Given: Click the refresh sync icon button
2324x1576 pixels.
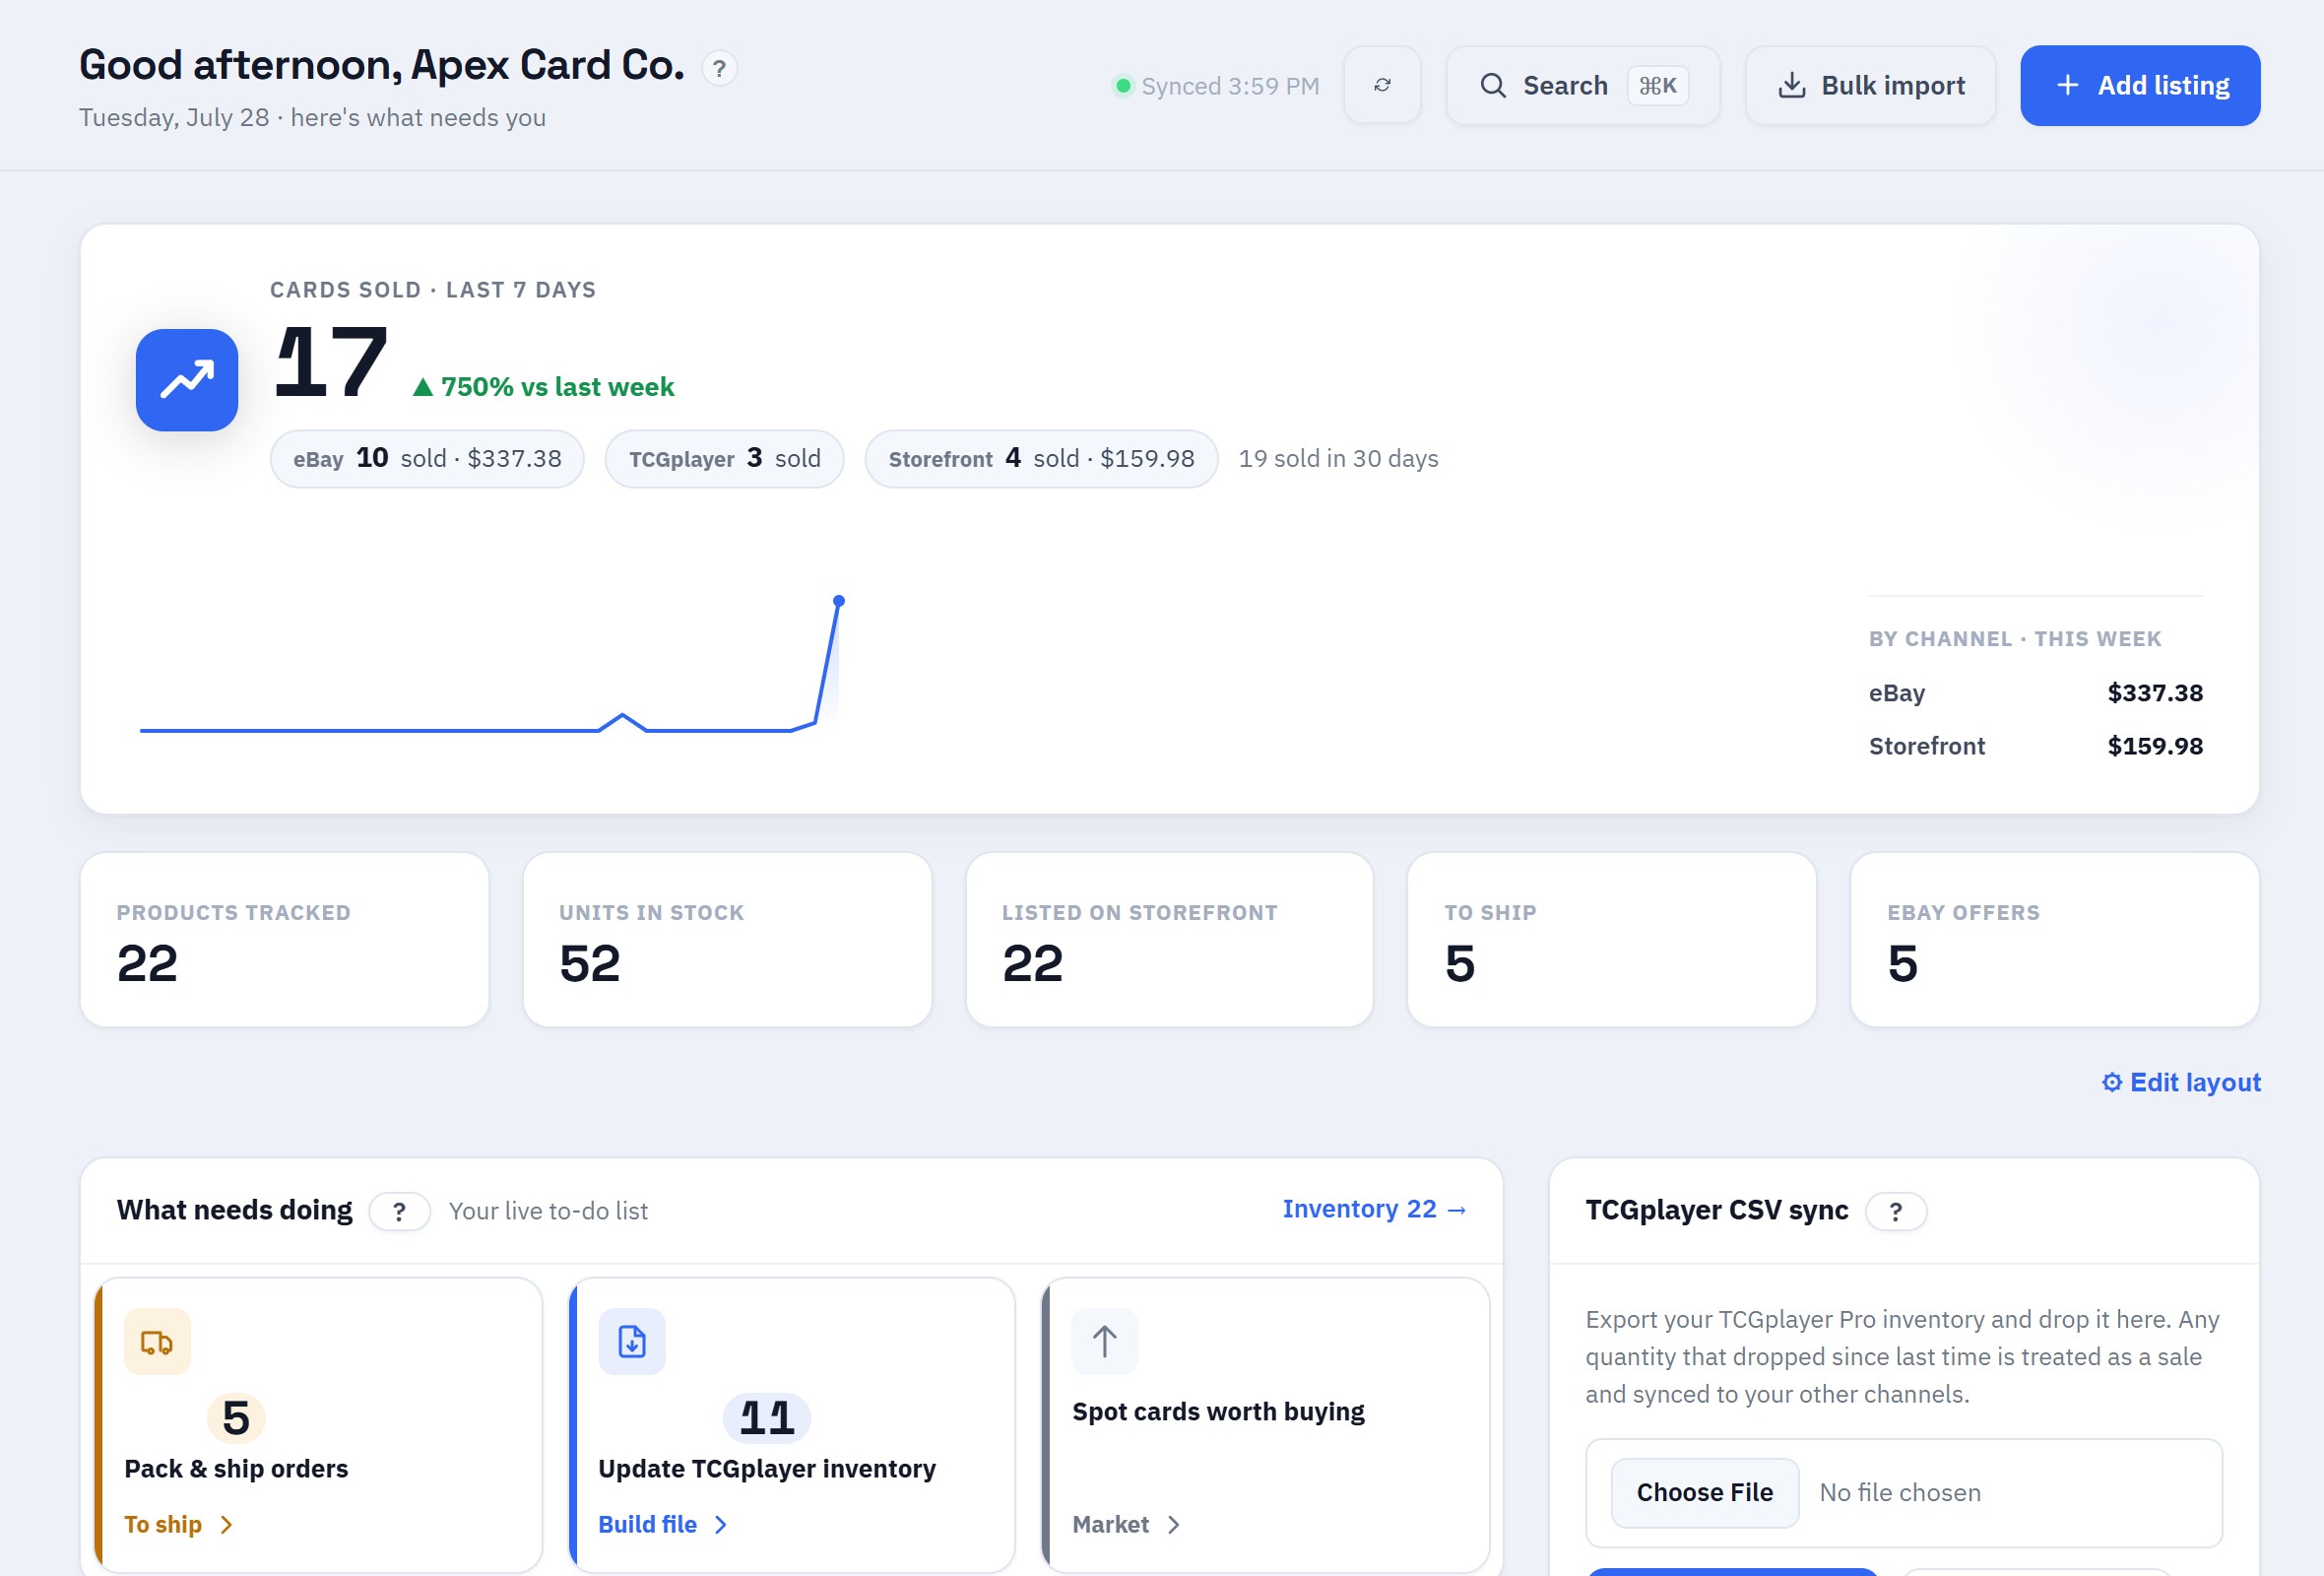Looking at the screenshot, I should pyautogui.click(x=1382, y=85).
